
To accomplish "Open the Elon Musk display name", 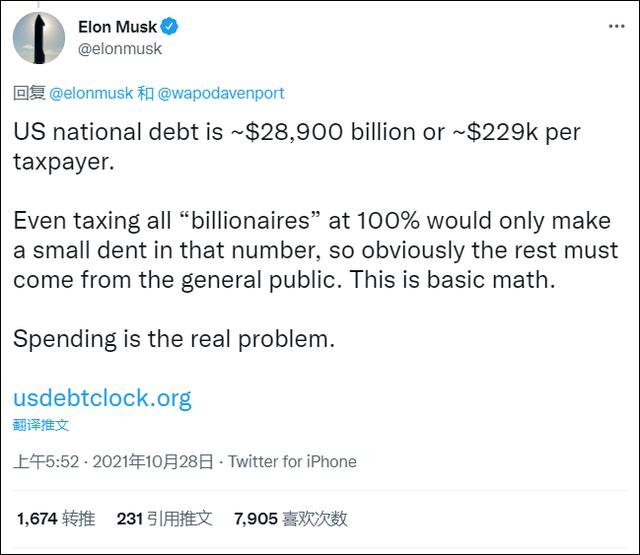I will click(x=117, y=27).
